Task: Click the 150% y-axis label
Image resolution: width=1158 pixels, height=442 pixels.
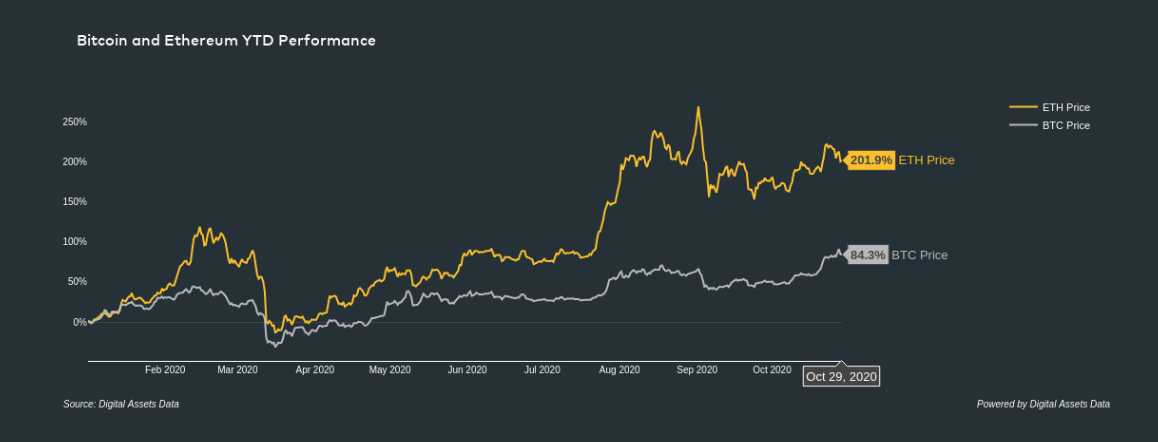Action: [75, 202]
